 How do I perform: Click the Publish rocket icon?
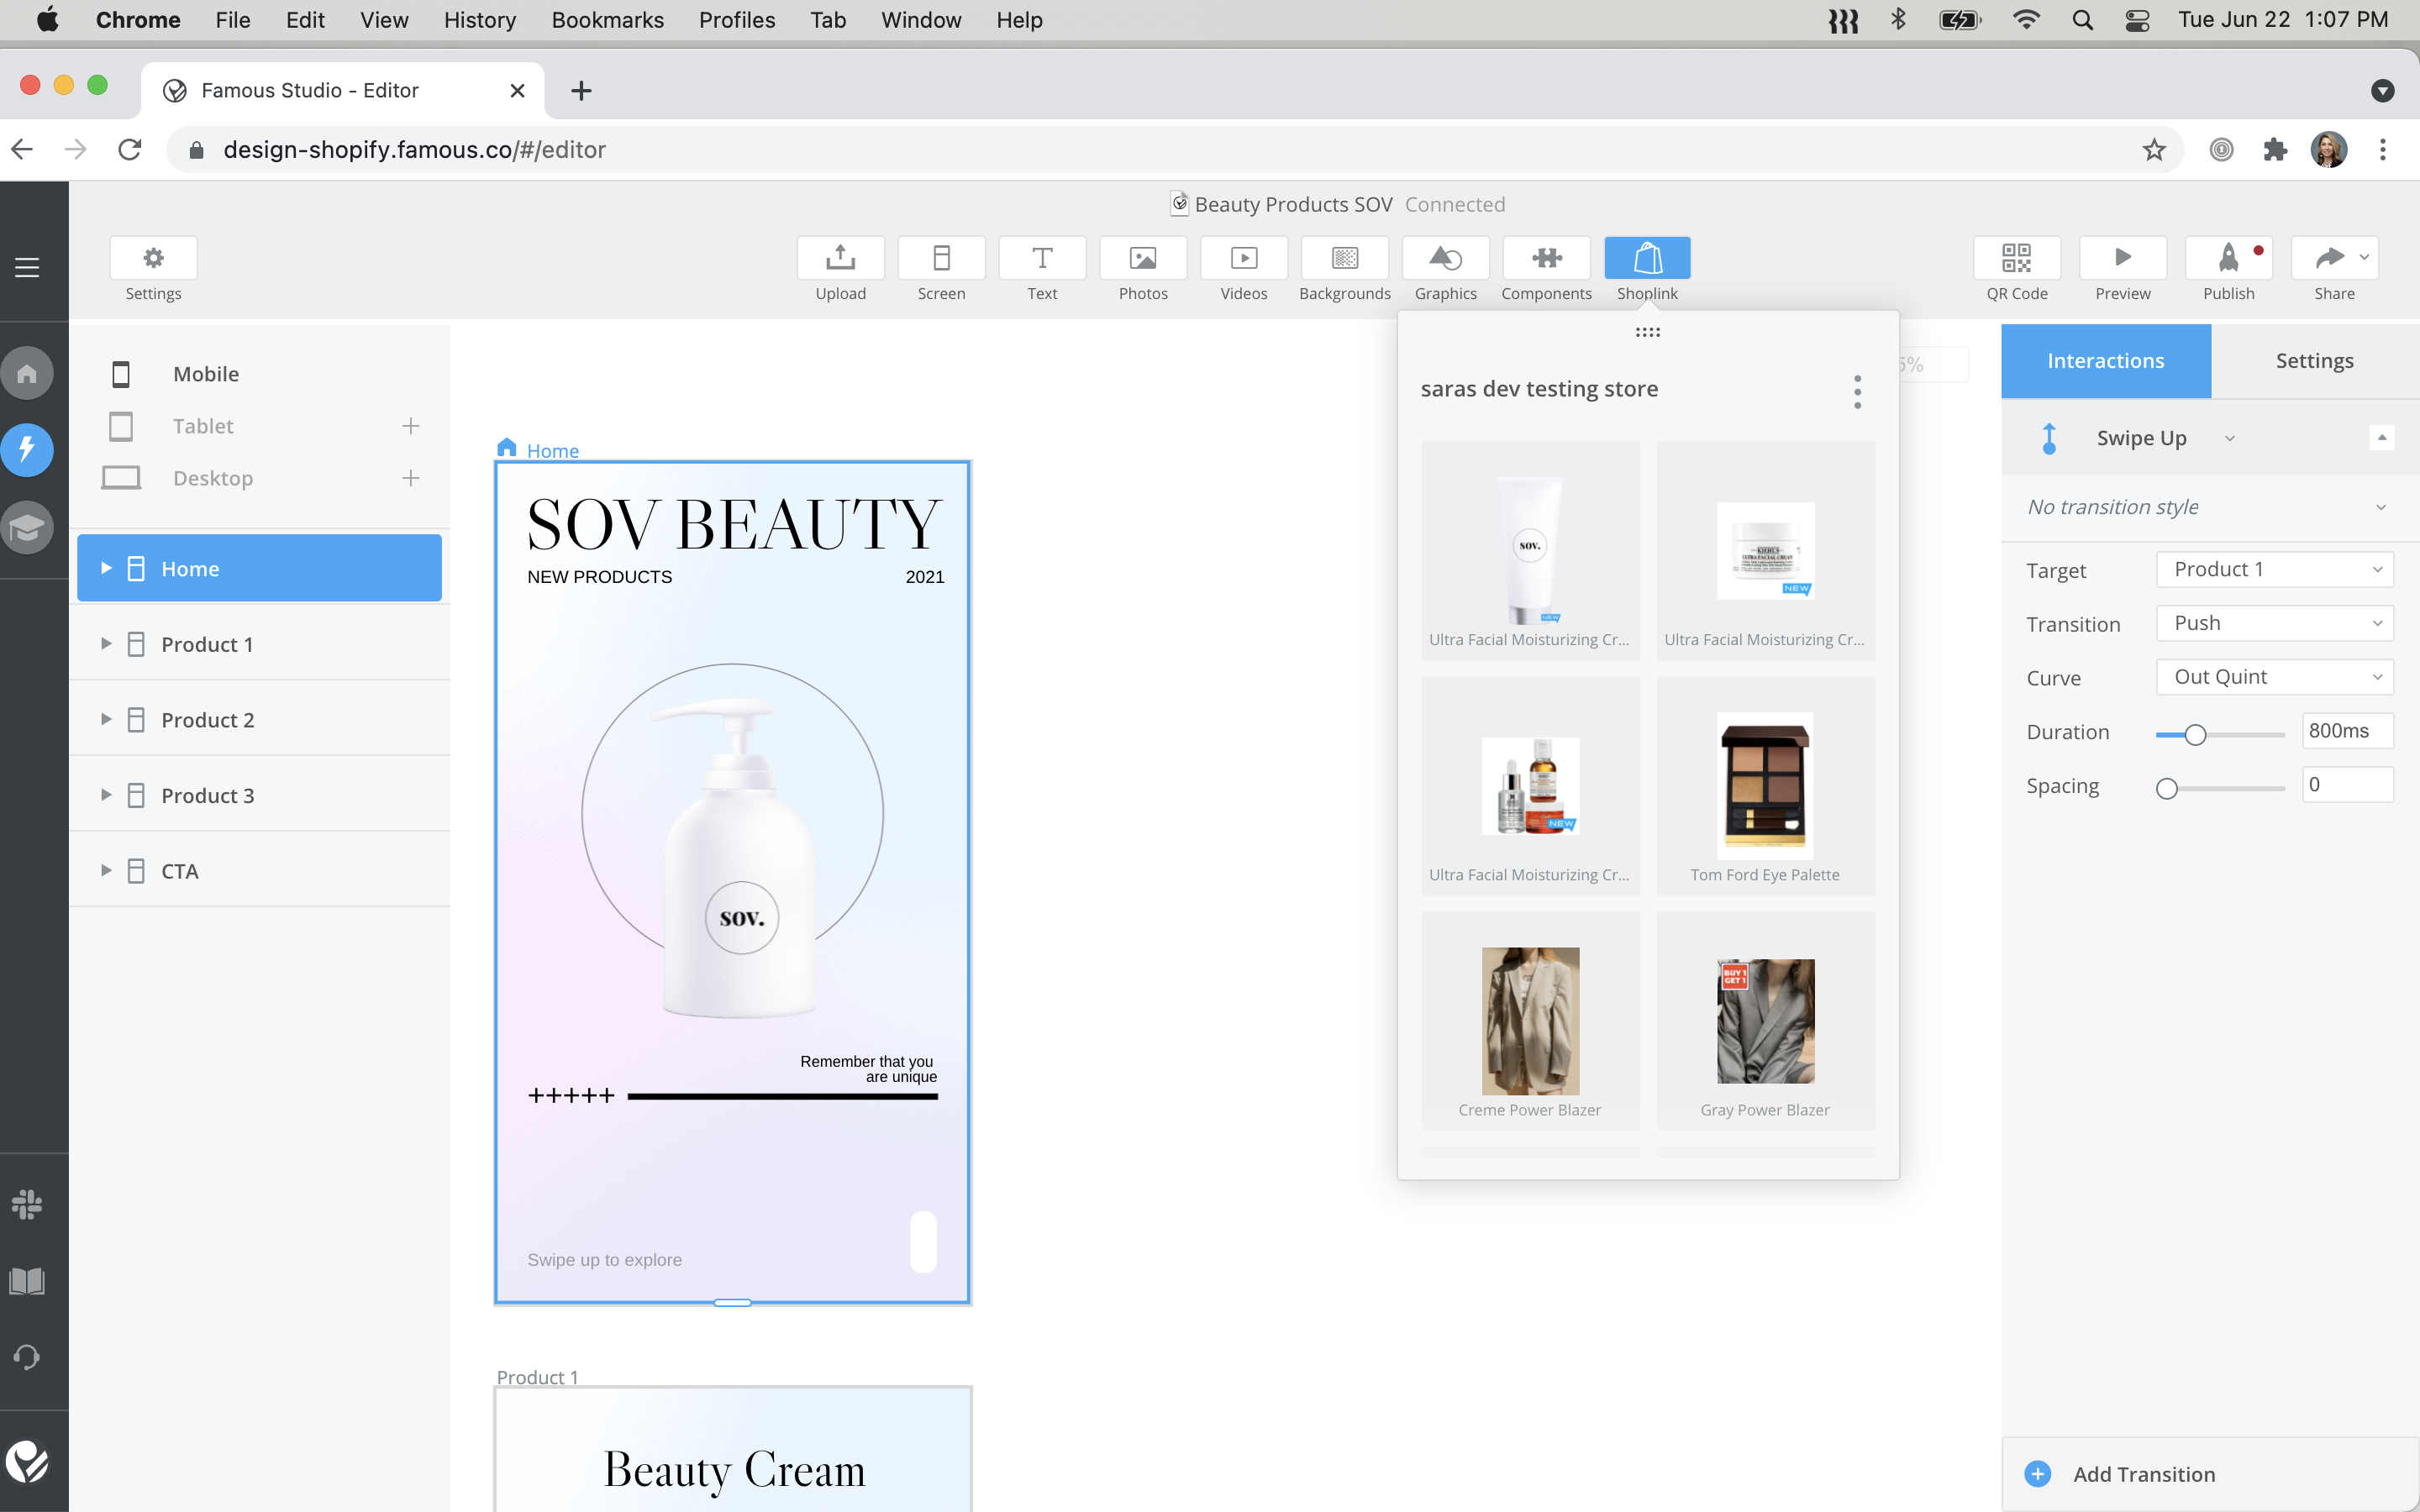pos(2228,259)
